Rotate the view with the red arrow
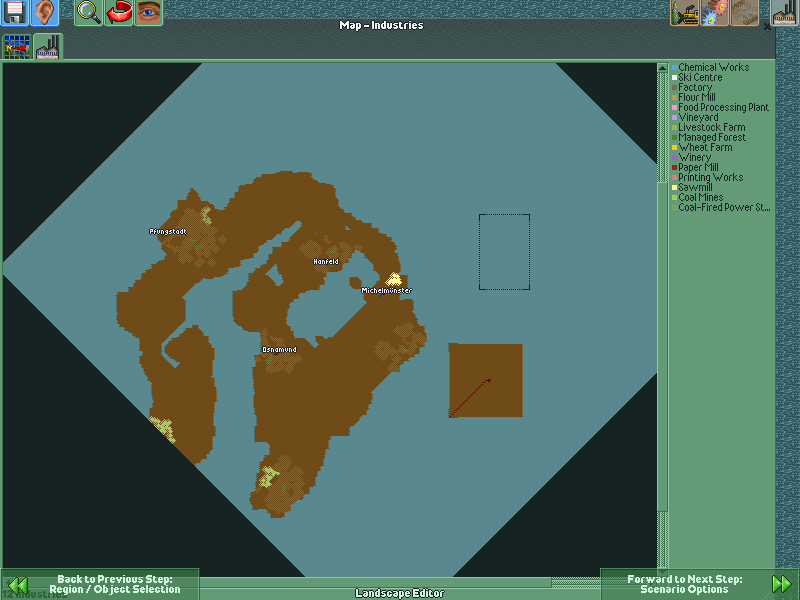Image resolution: width=800 pixels, height=600 pixels. click(x=119, y=12)
